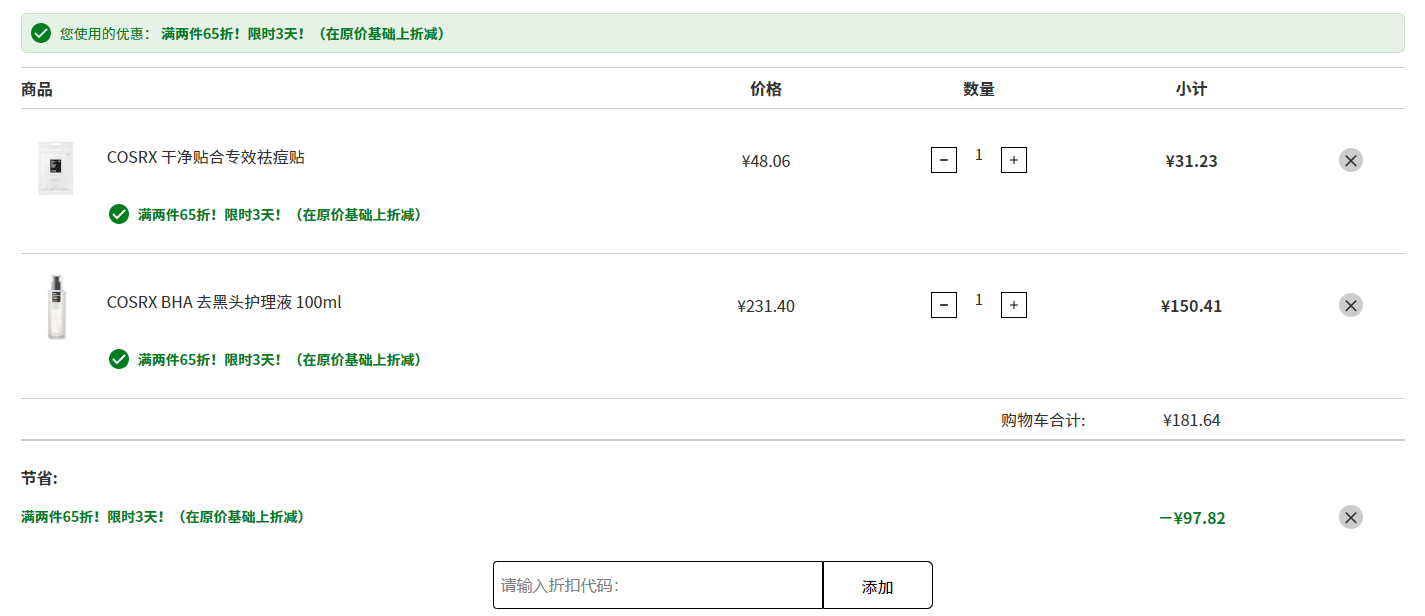The width and height of the screenshot is (1425, 616).
Task: Click green check icon under BHA item
Action: (x=119, y=359)
